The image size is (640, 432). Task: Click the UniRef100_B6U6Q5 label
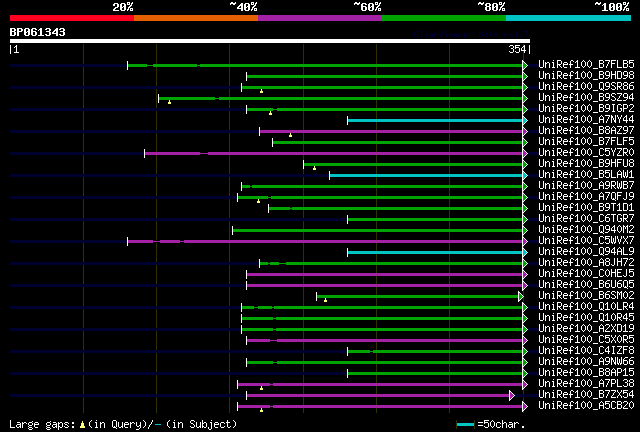click(x=586, y=285)
